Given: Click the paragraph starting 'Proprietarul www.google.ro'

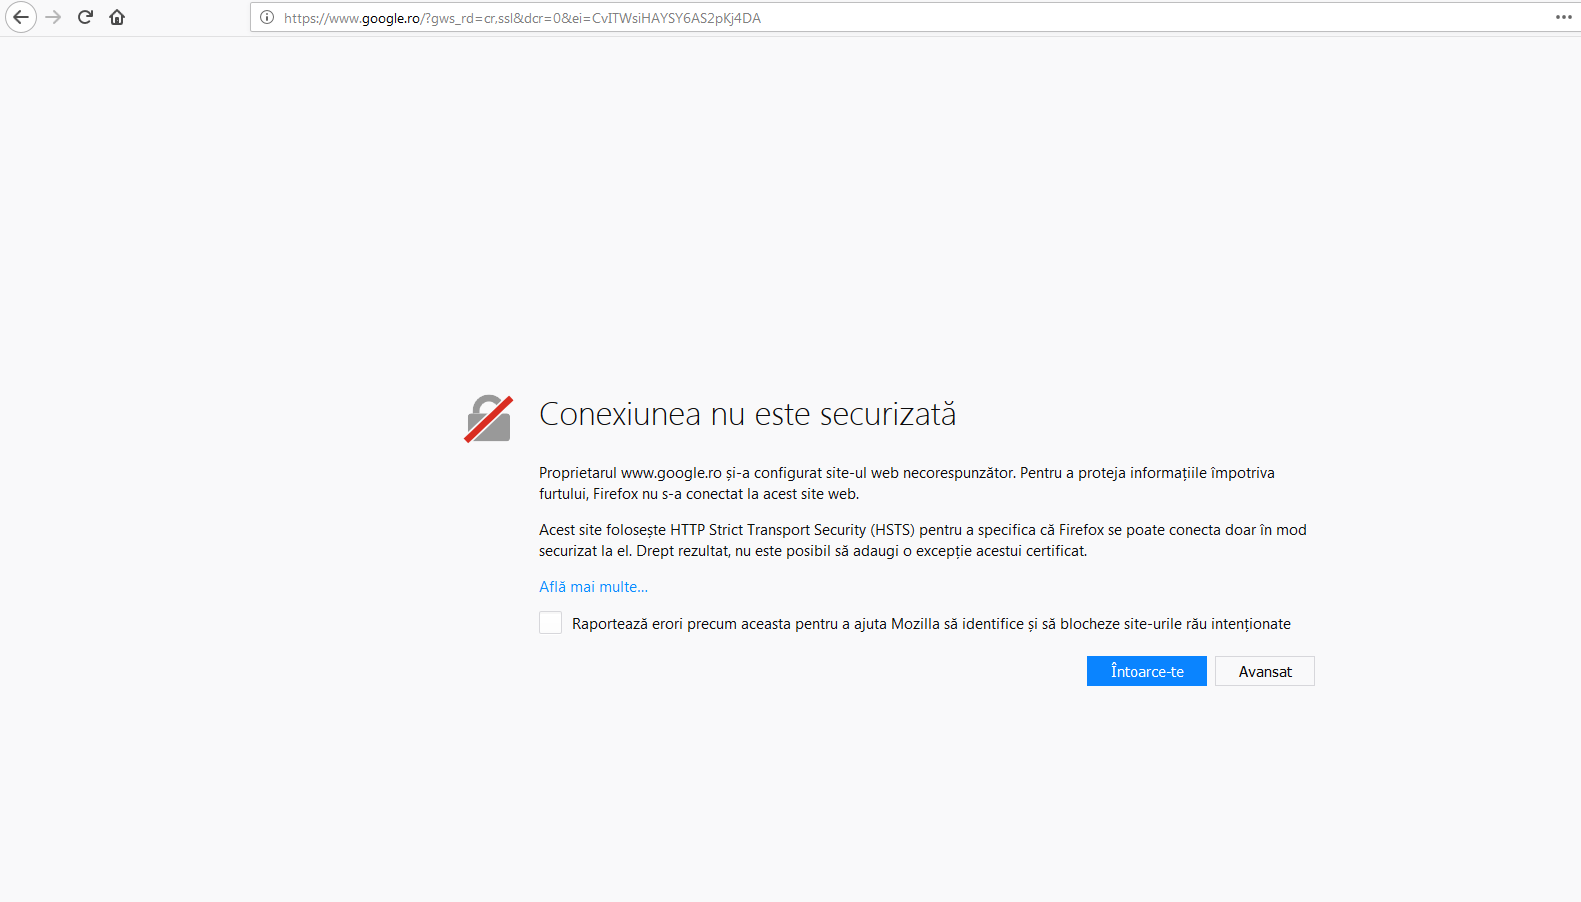Looking at the screenshot, I should (x=907, y=483).
